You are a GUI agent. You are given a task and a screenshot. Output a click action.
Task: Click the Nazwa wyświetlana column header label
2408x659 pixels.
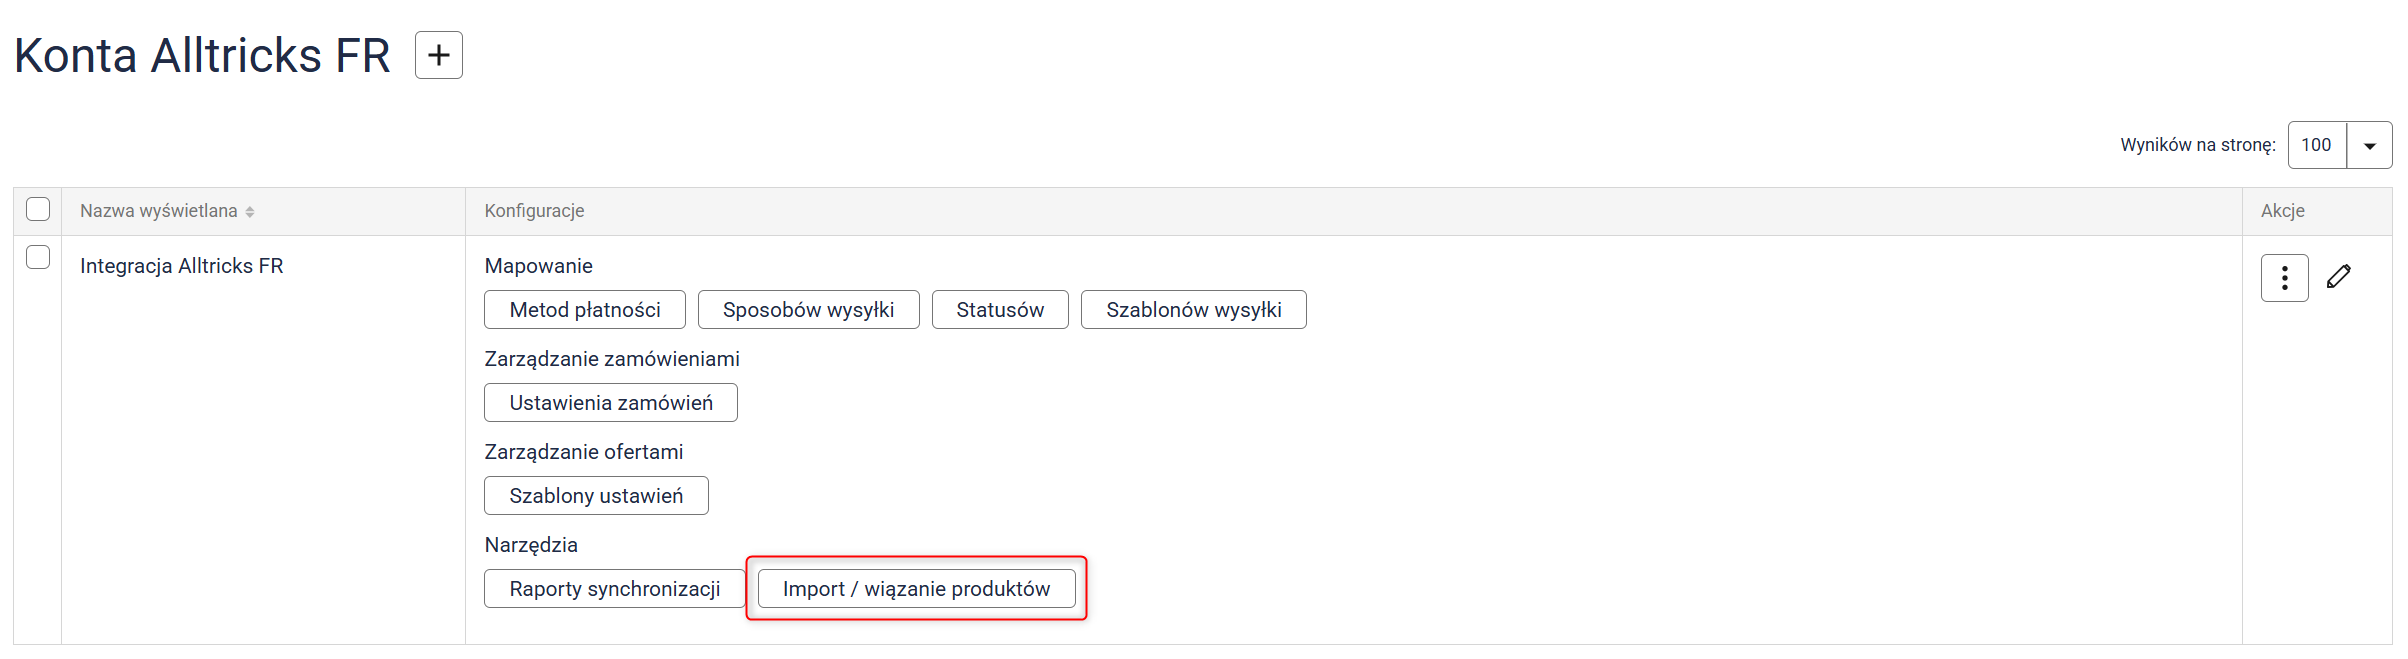point(159,211)
